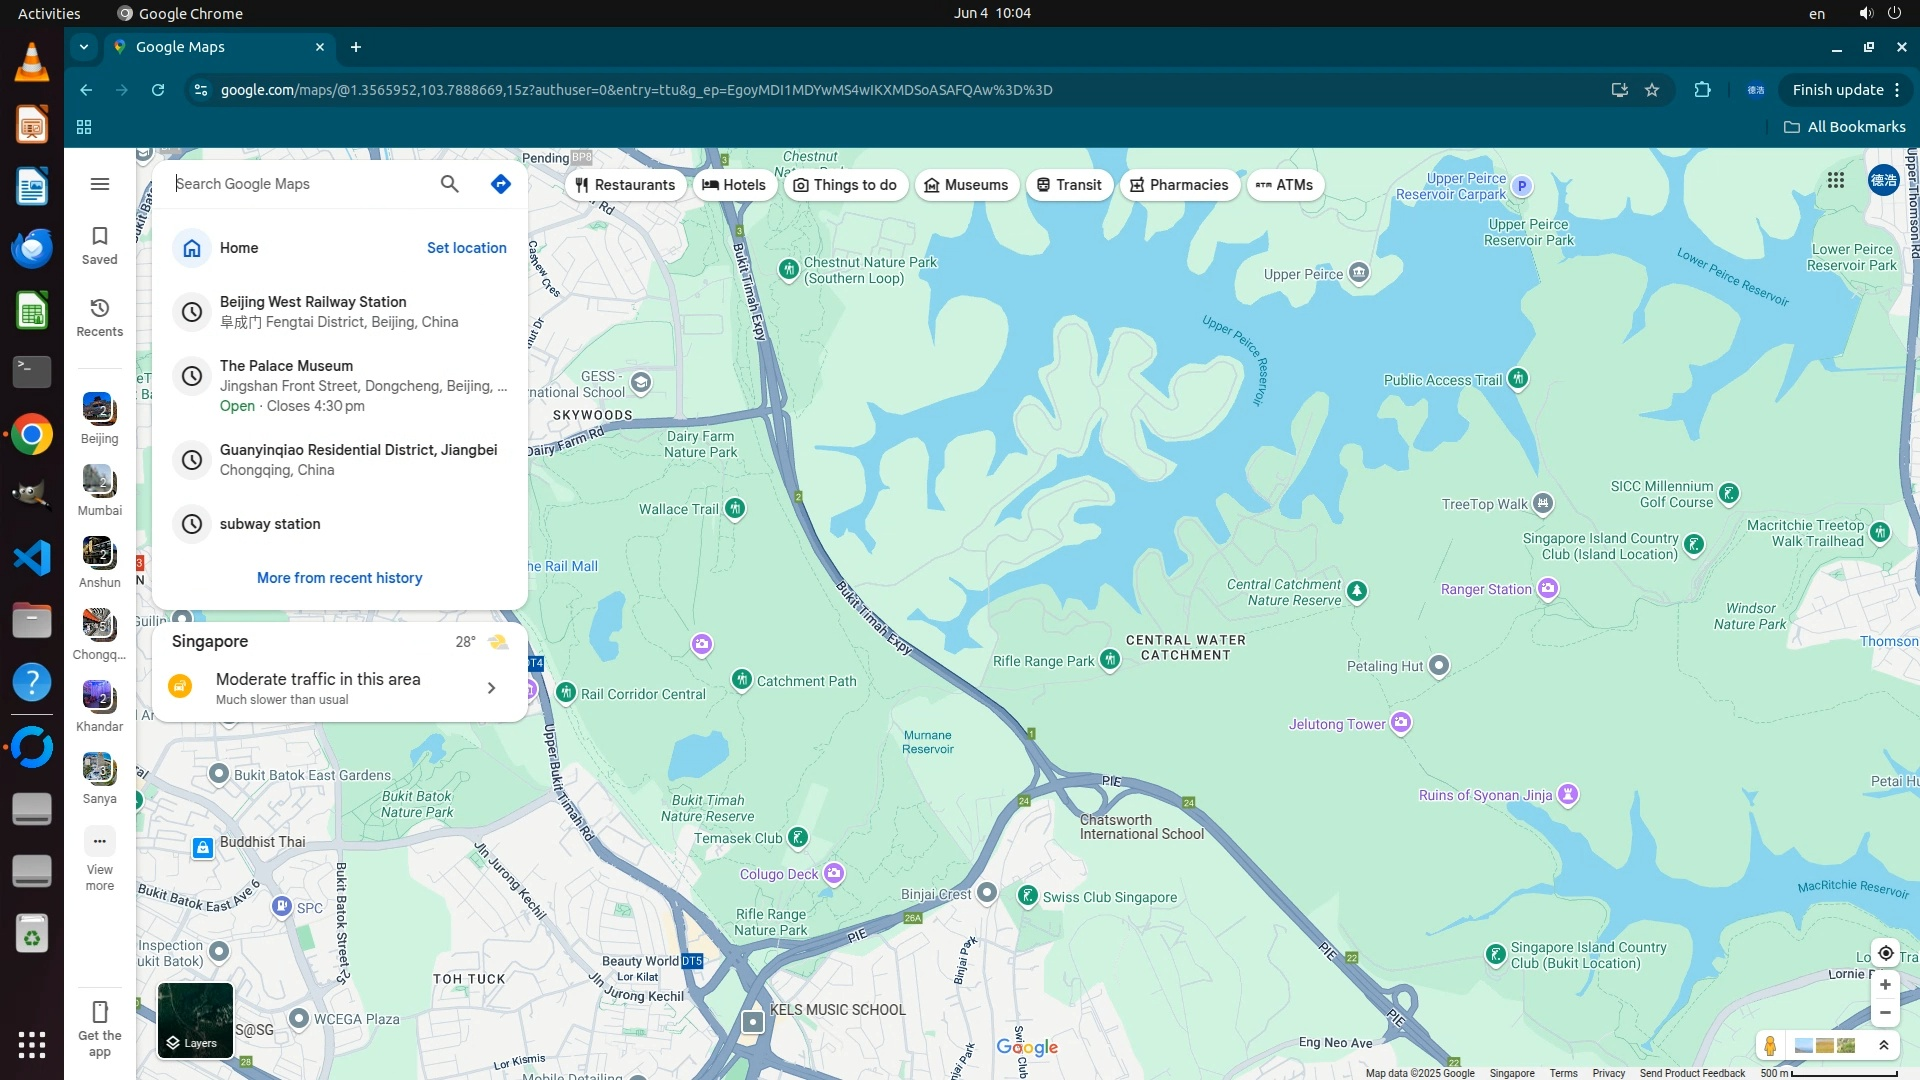Expand the moderate traffic details arrow

(491, 688)
